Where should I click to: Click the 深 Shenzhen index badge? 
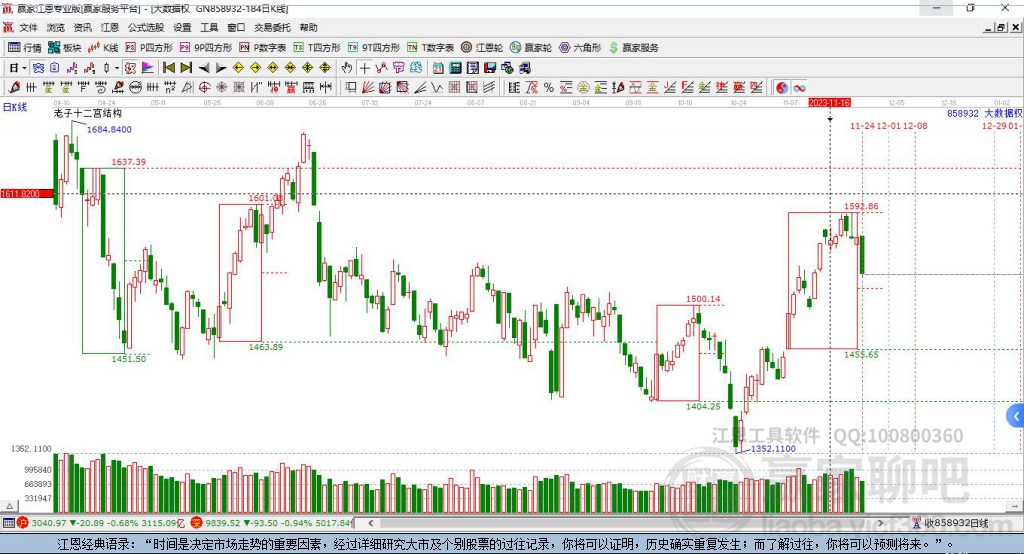(x=197, y=523)
